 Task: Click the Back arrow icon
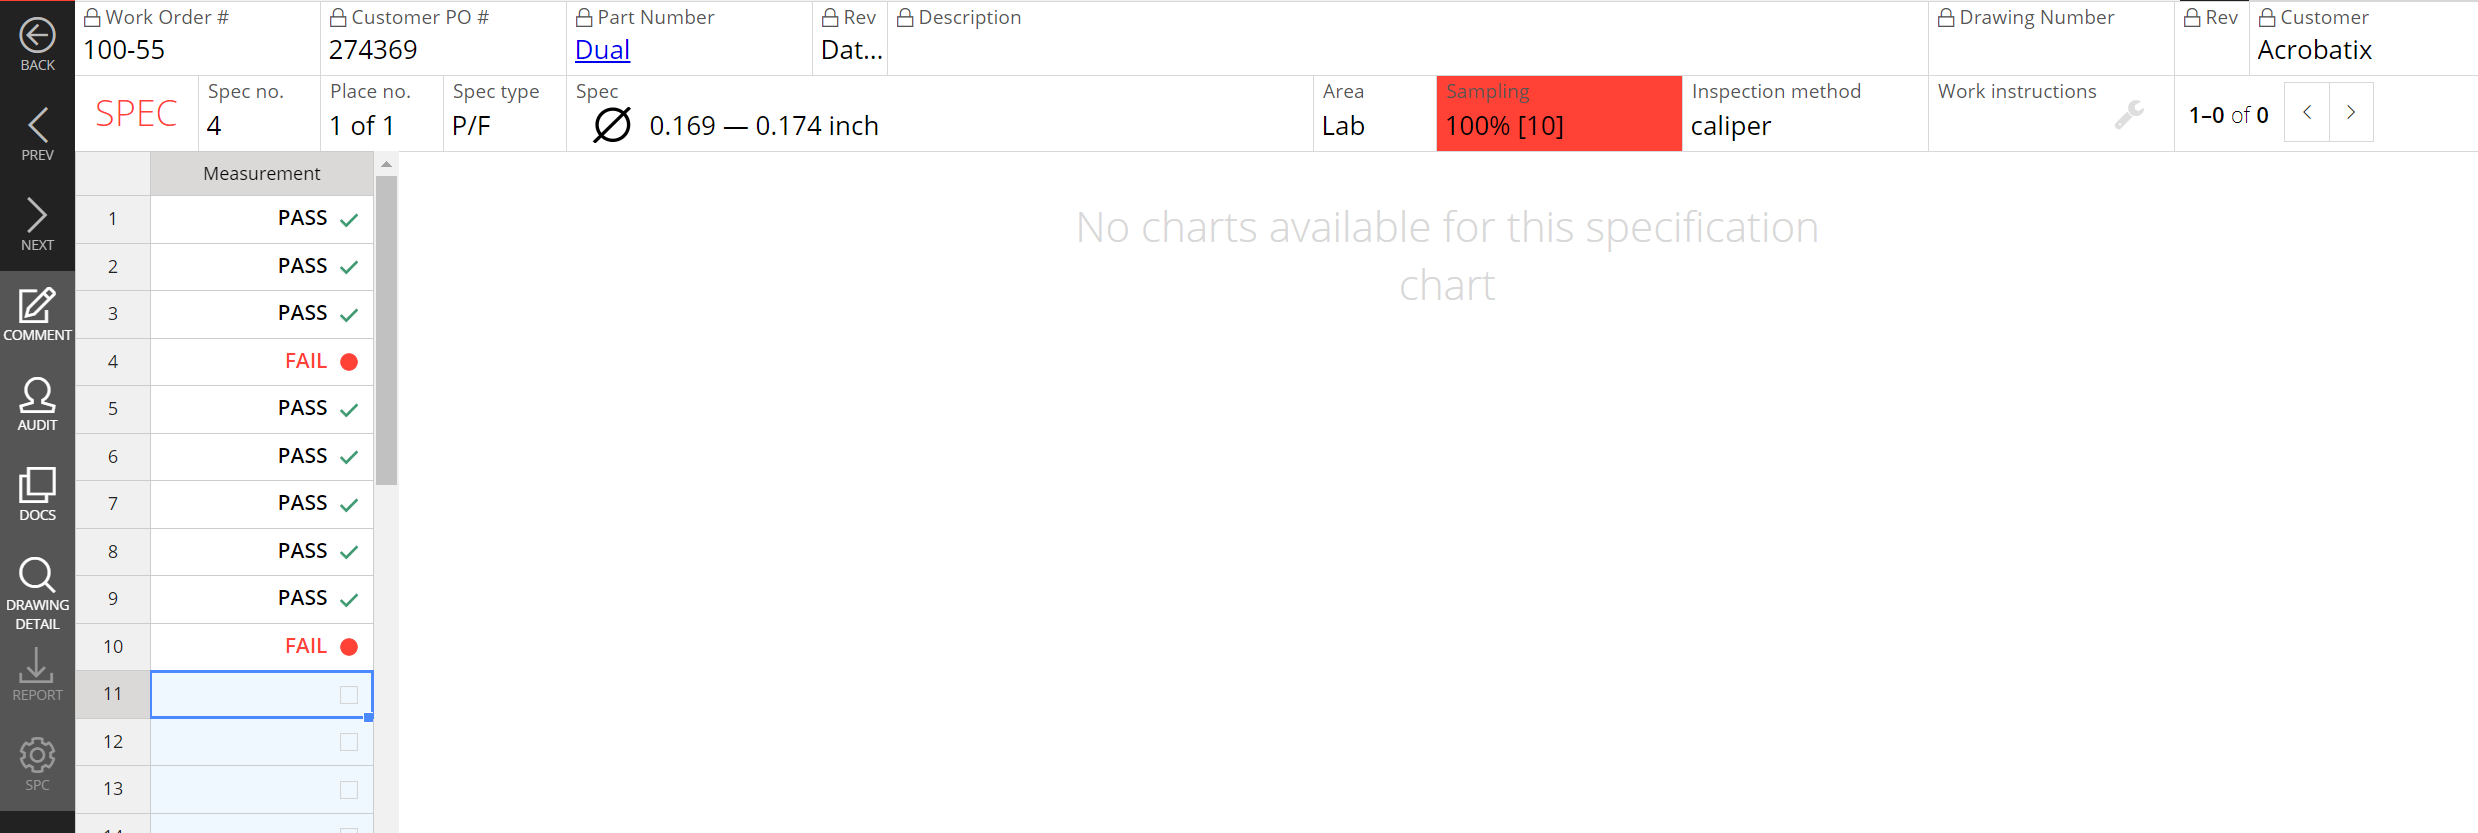pos(37,37)
